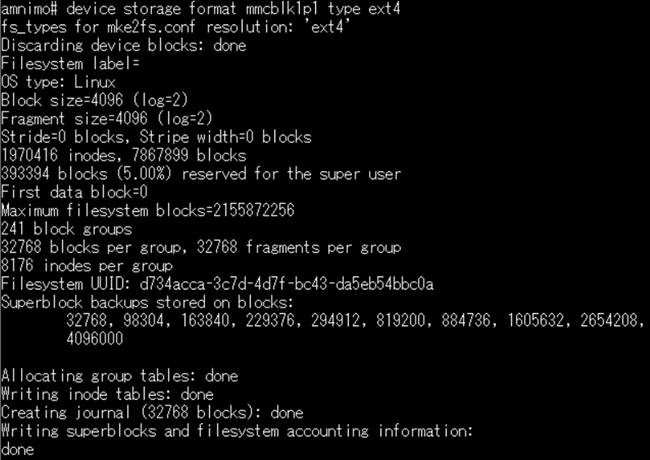Image resolution: width=650 pixels, height=460 pixels.
Task: Click the 'Stride=0 blocks' text
Action: [x=62, y=137]
